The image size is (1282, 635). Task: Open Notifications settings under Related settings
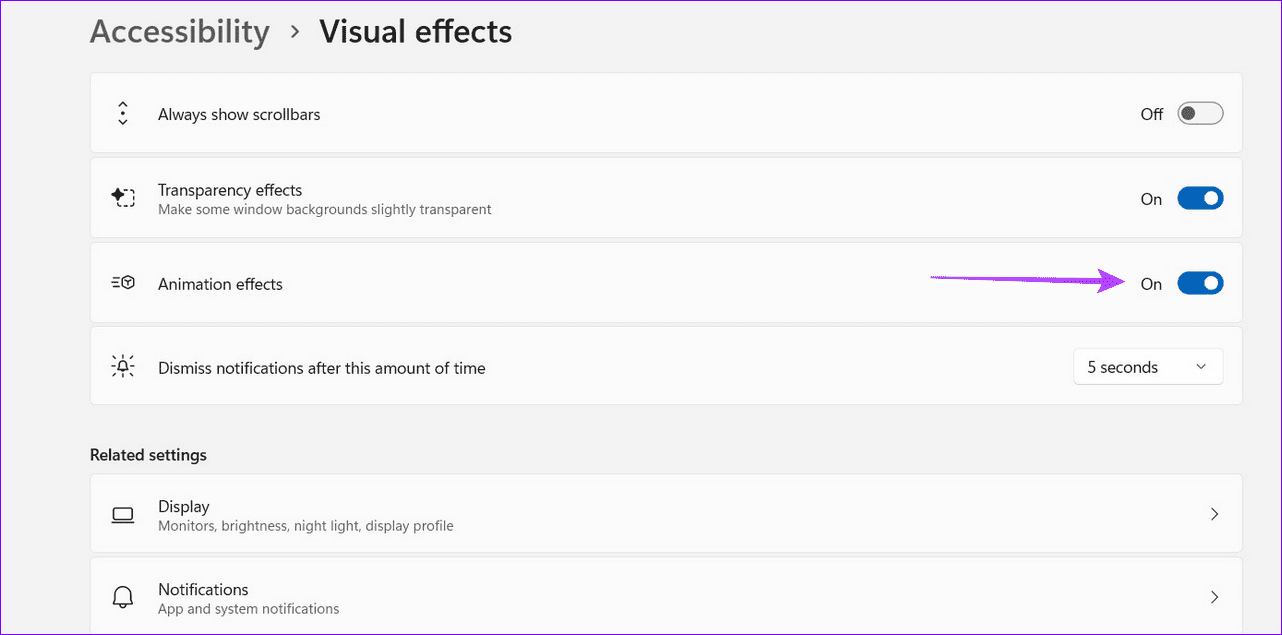click(x=660, y=596)
